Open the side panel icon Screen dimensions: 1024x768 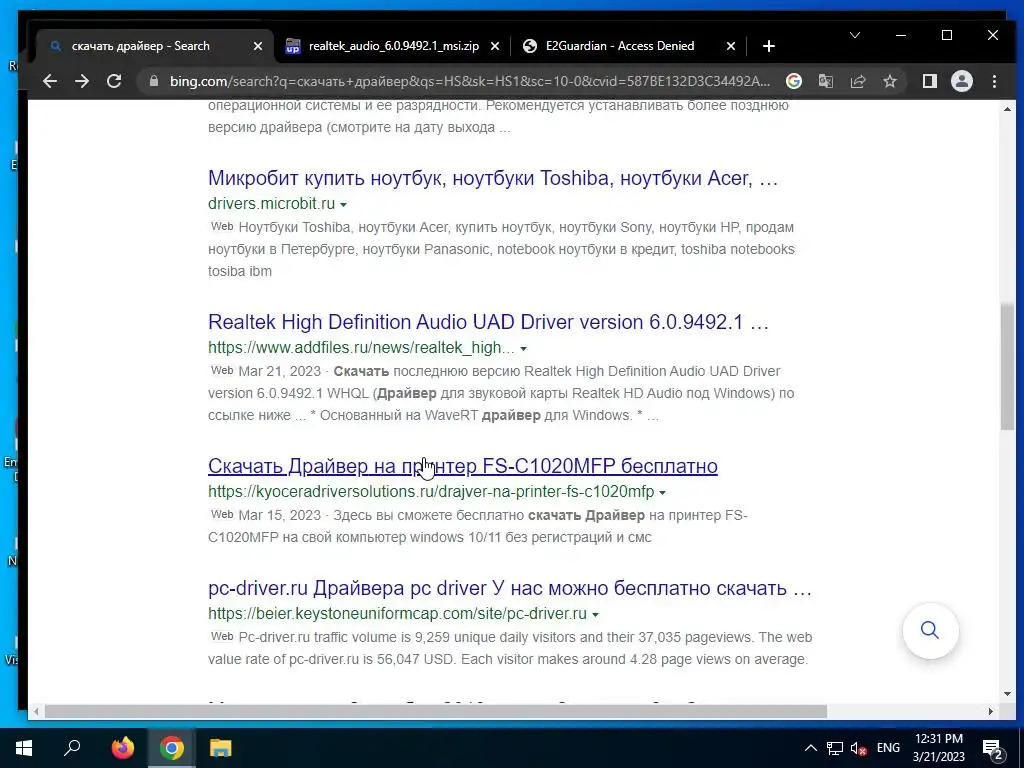[x=929, y=81]
